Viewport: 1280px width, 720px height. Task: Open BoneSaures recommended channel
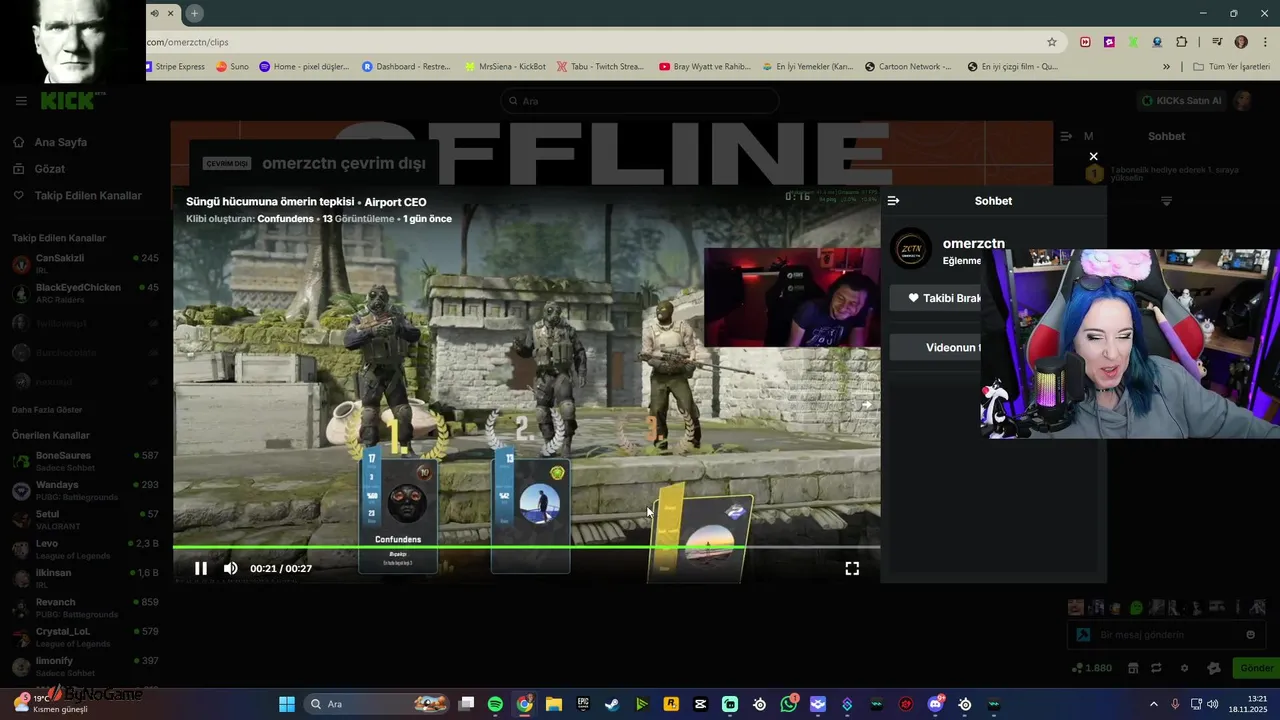[x=85, y=461]
